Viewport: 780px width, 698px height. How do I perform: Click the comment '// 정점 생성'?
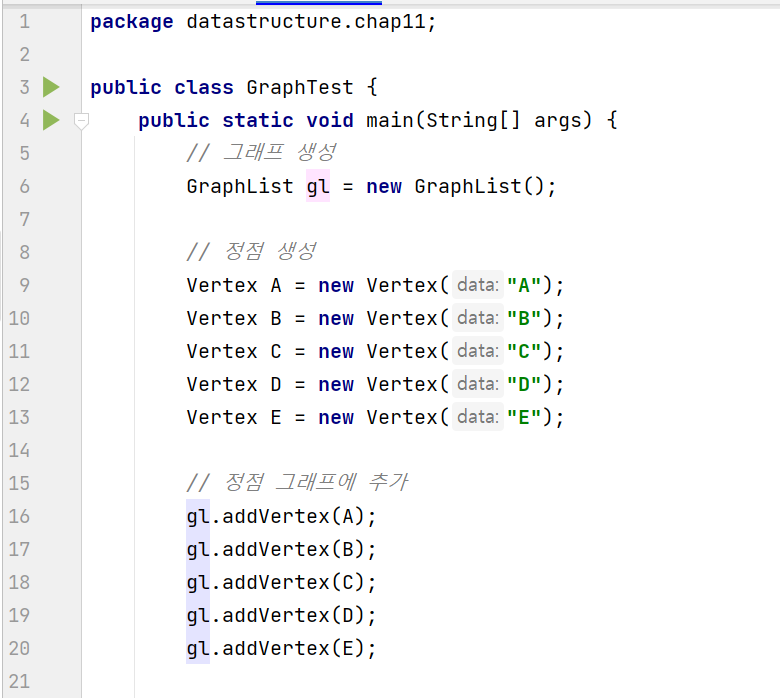pos(252,251)
